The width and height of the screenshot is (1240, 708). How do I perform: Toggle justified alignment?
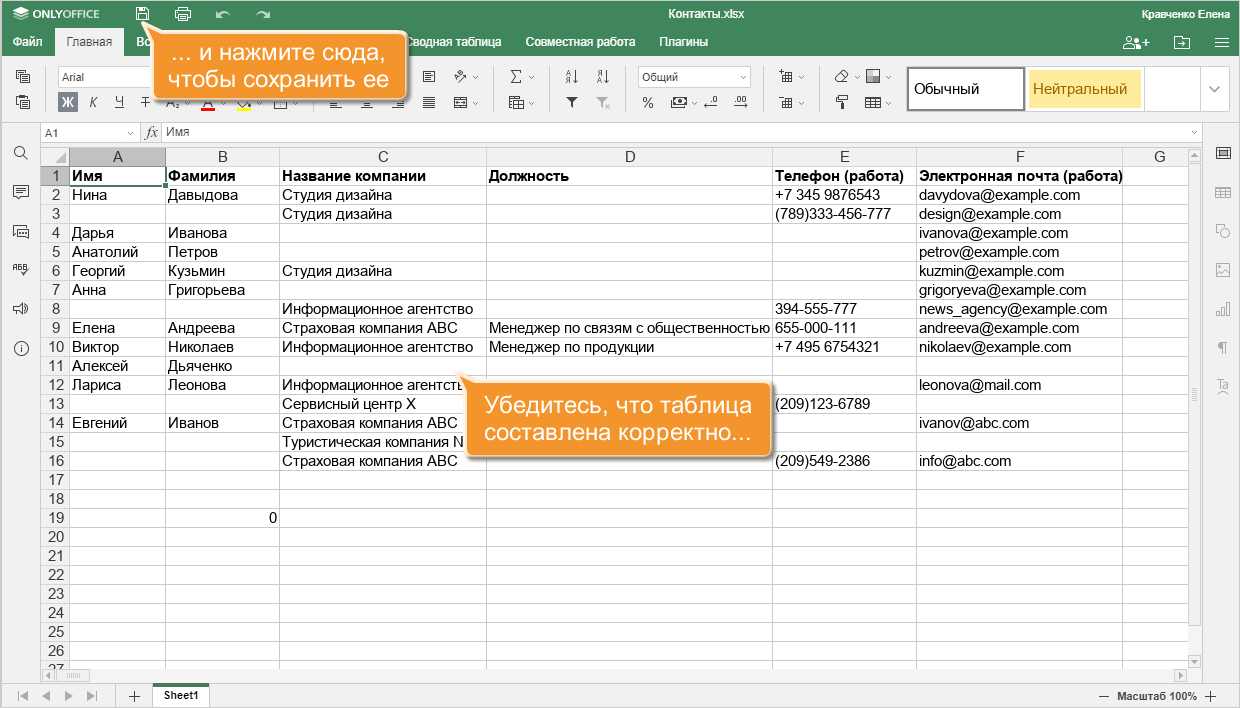click(x=429, y=102)
